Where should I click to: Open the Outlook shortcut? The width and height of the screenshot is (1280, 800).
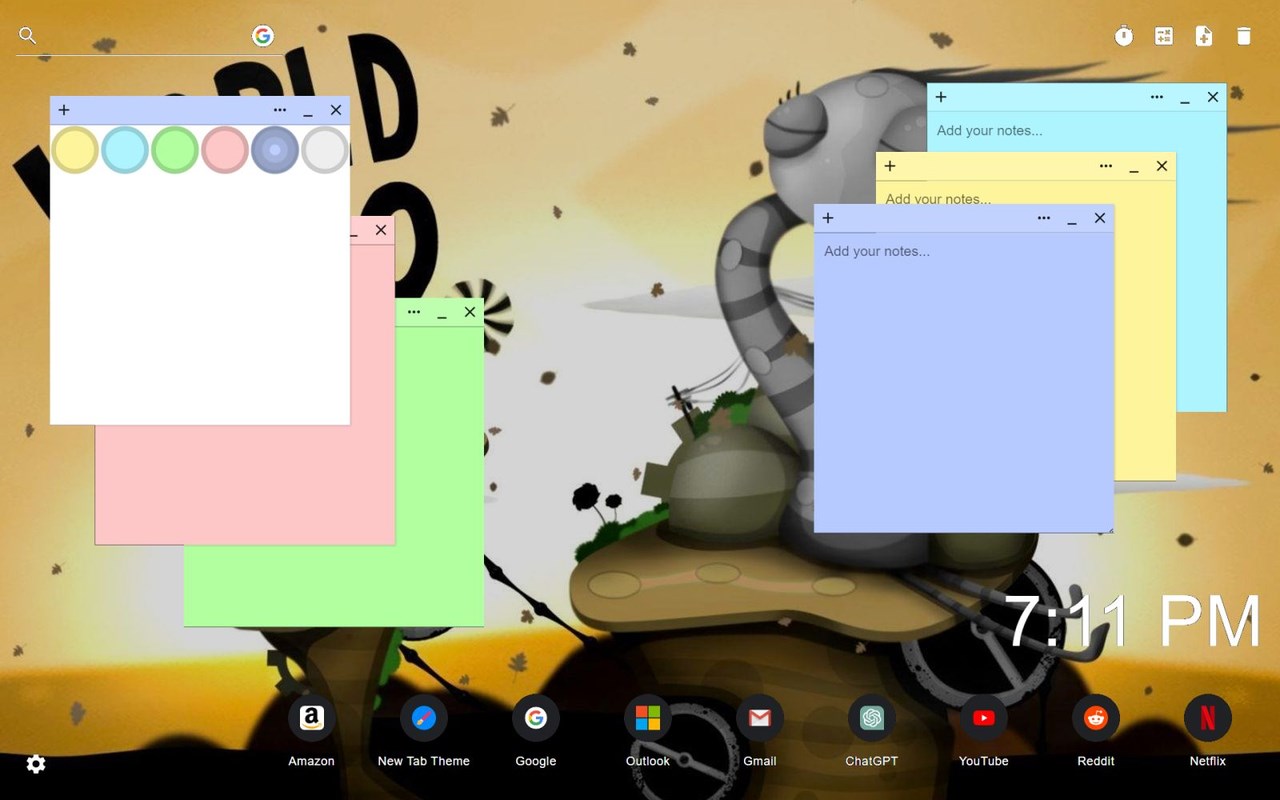[648, 718]
